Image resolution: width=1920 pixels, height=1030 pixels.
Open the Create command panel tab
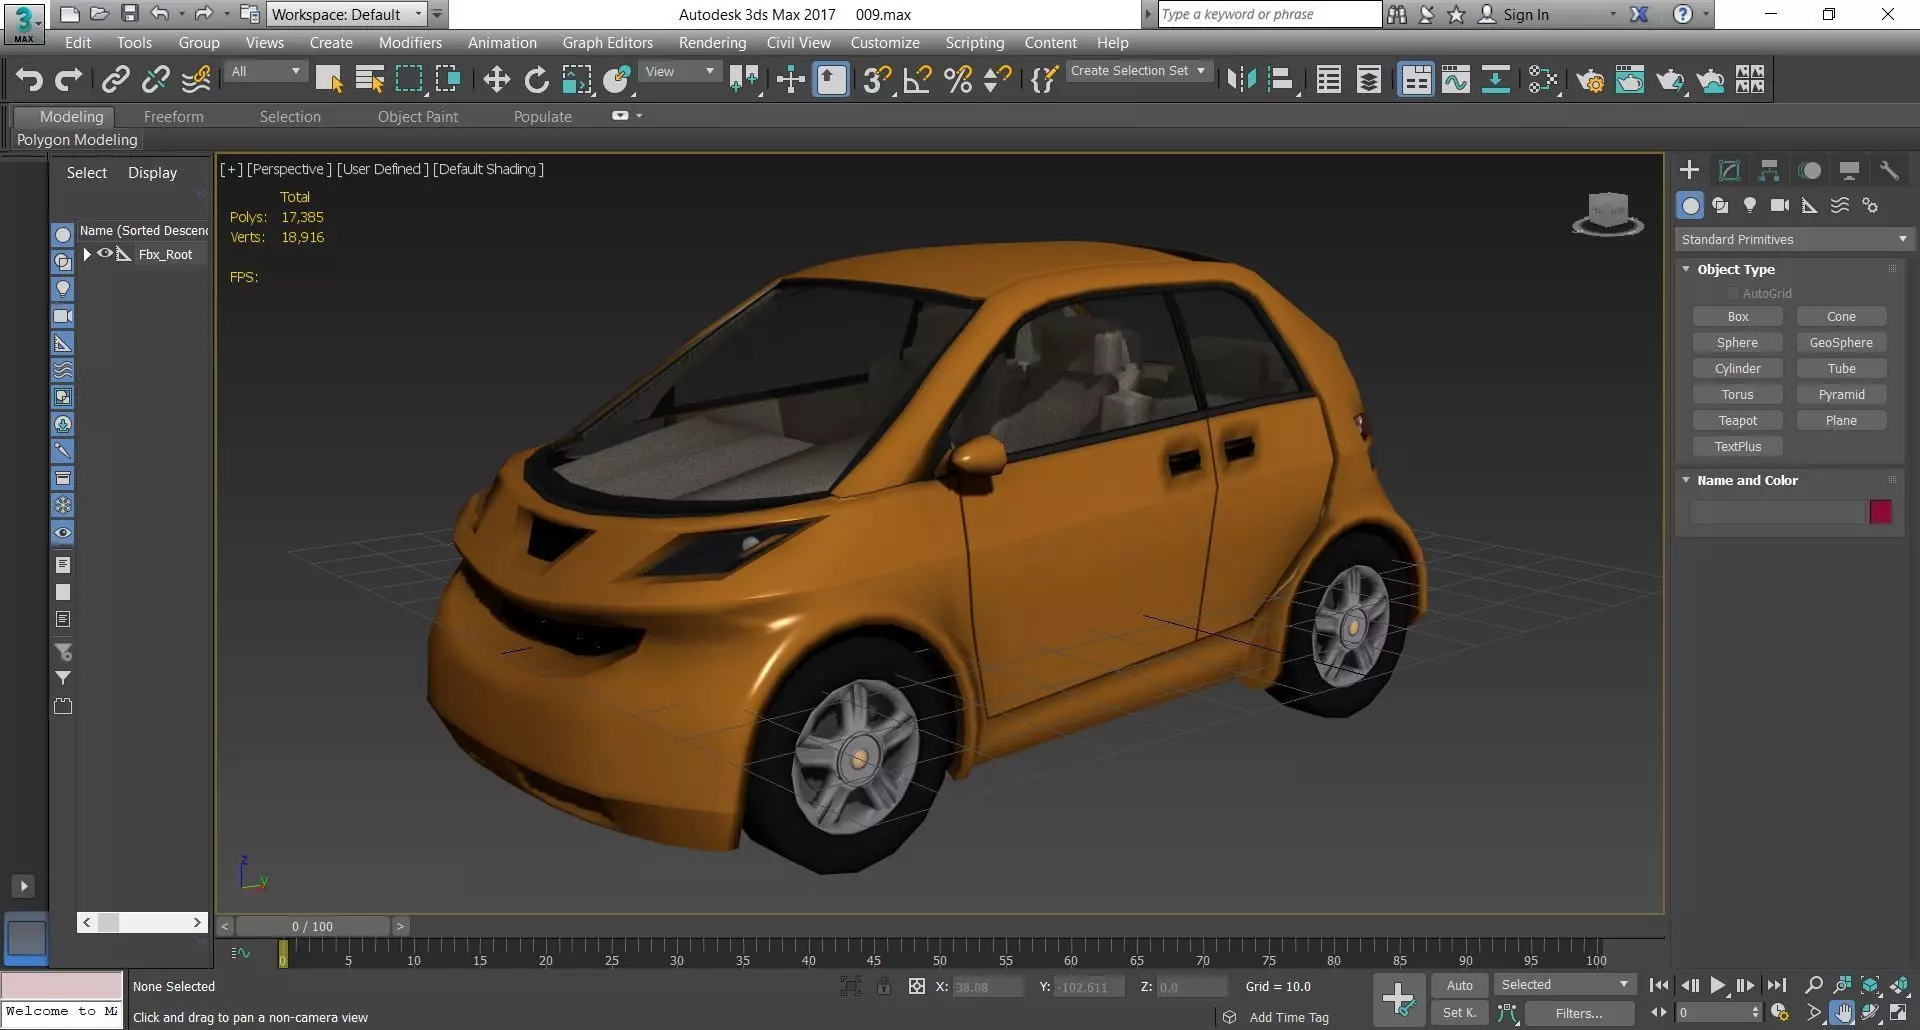1689,170
